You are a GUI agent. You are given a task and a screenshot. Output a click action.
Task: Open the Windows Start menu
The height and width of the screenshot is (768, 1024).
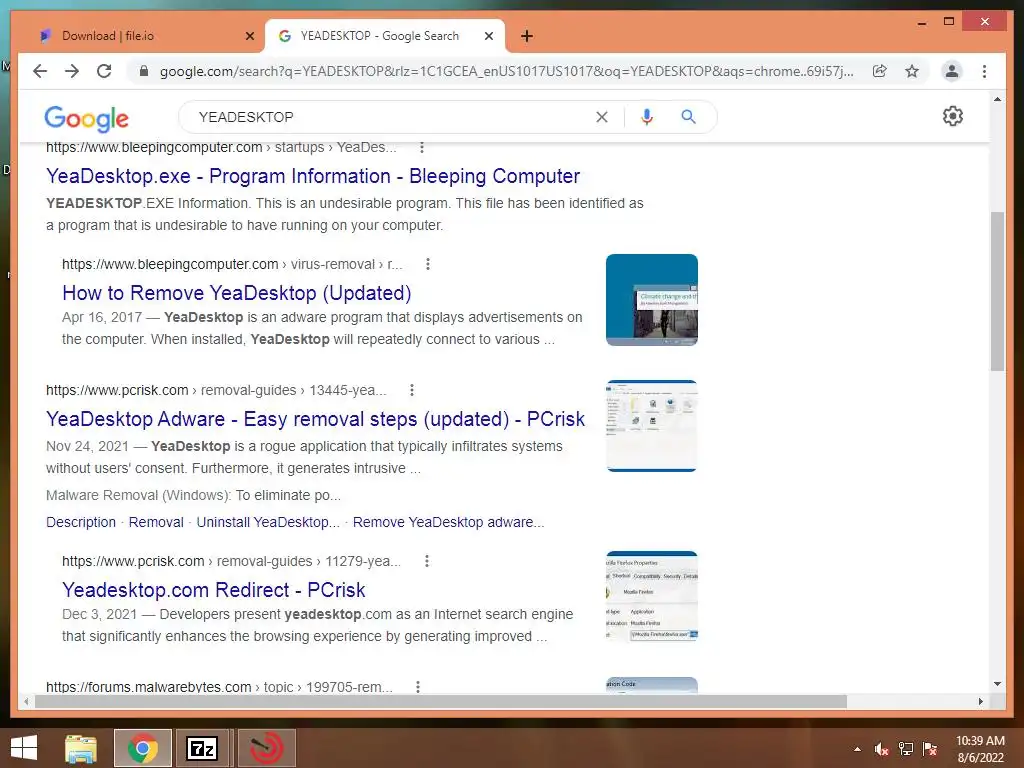click(24, 748)
